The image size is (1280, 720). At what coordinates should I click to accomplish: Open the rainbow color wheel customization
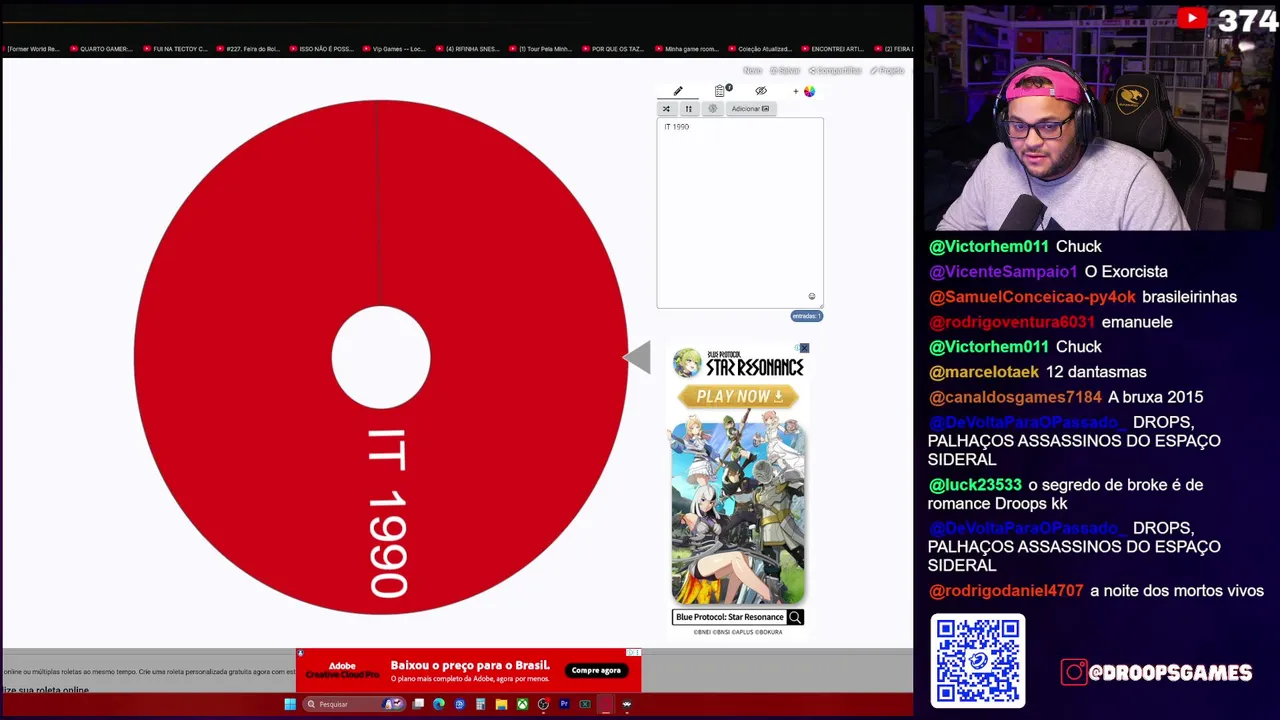(809, 91)
